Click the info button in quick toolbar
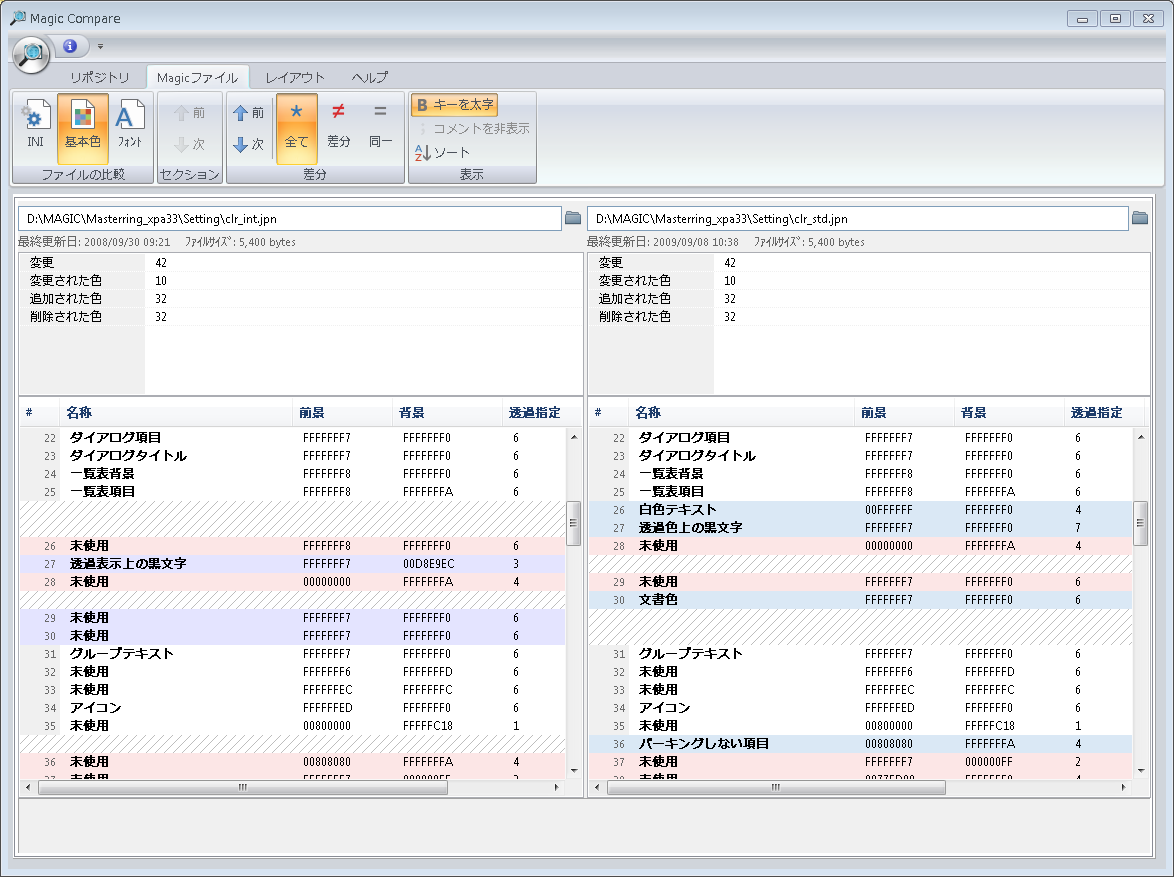The height and width of the screenshot is (877, 1174). coord(70,46)
